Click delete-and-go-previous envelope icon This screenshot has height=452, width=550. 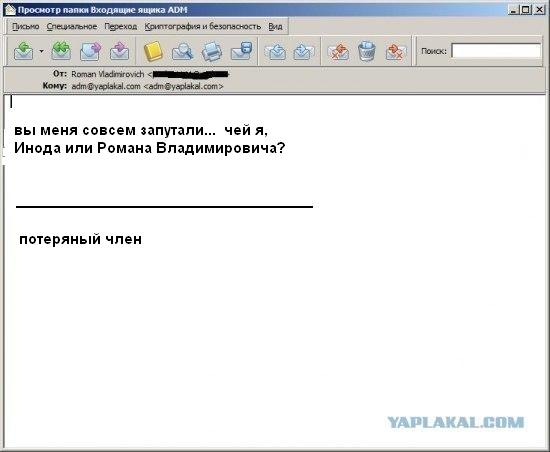[x=338, y=51]
